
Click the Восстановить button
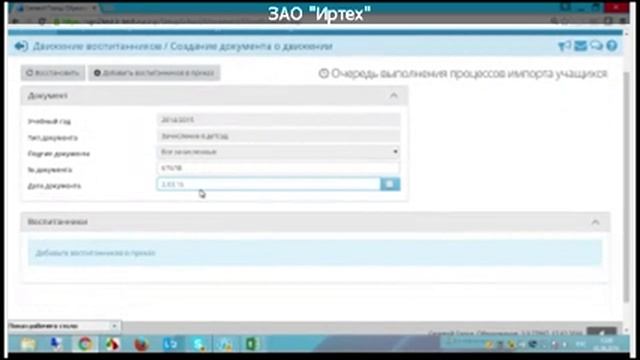coord(53,73)
